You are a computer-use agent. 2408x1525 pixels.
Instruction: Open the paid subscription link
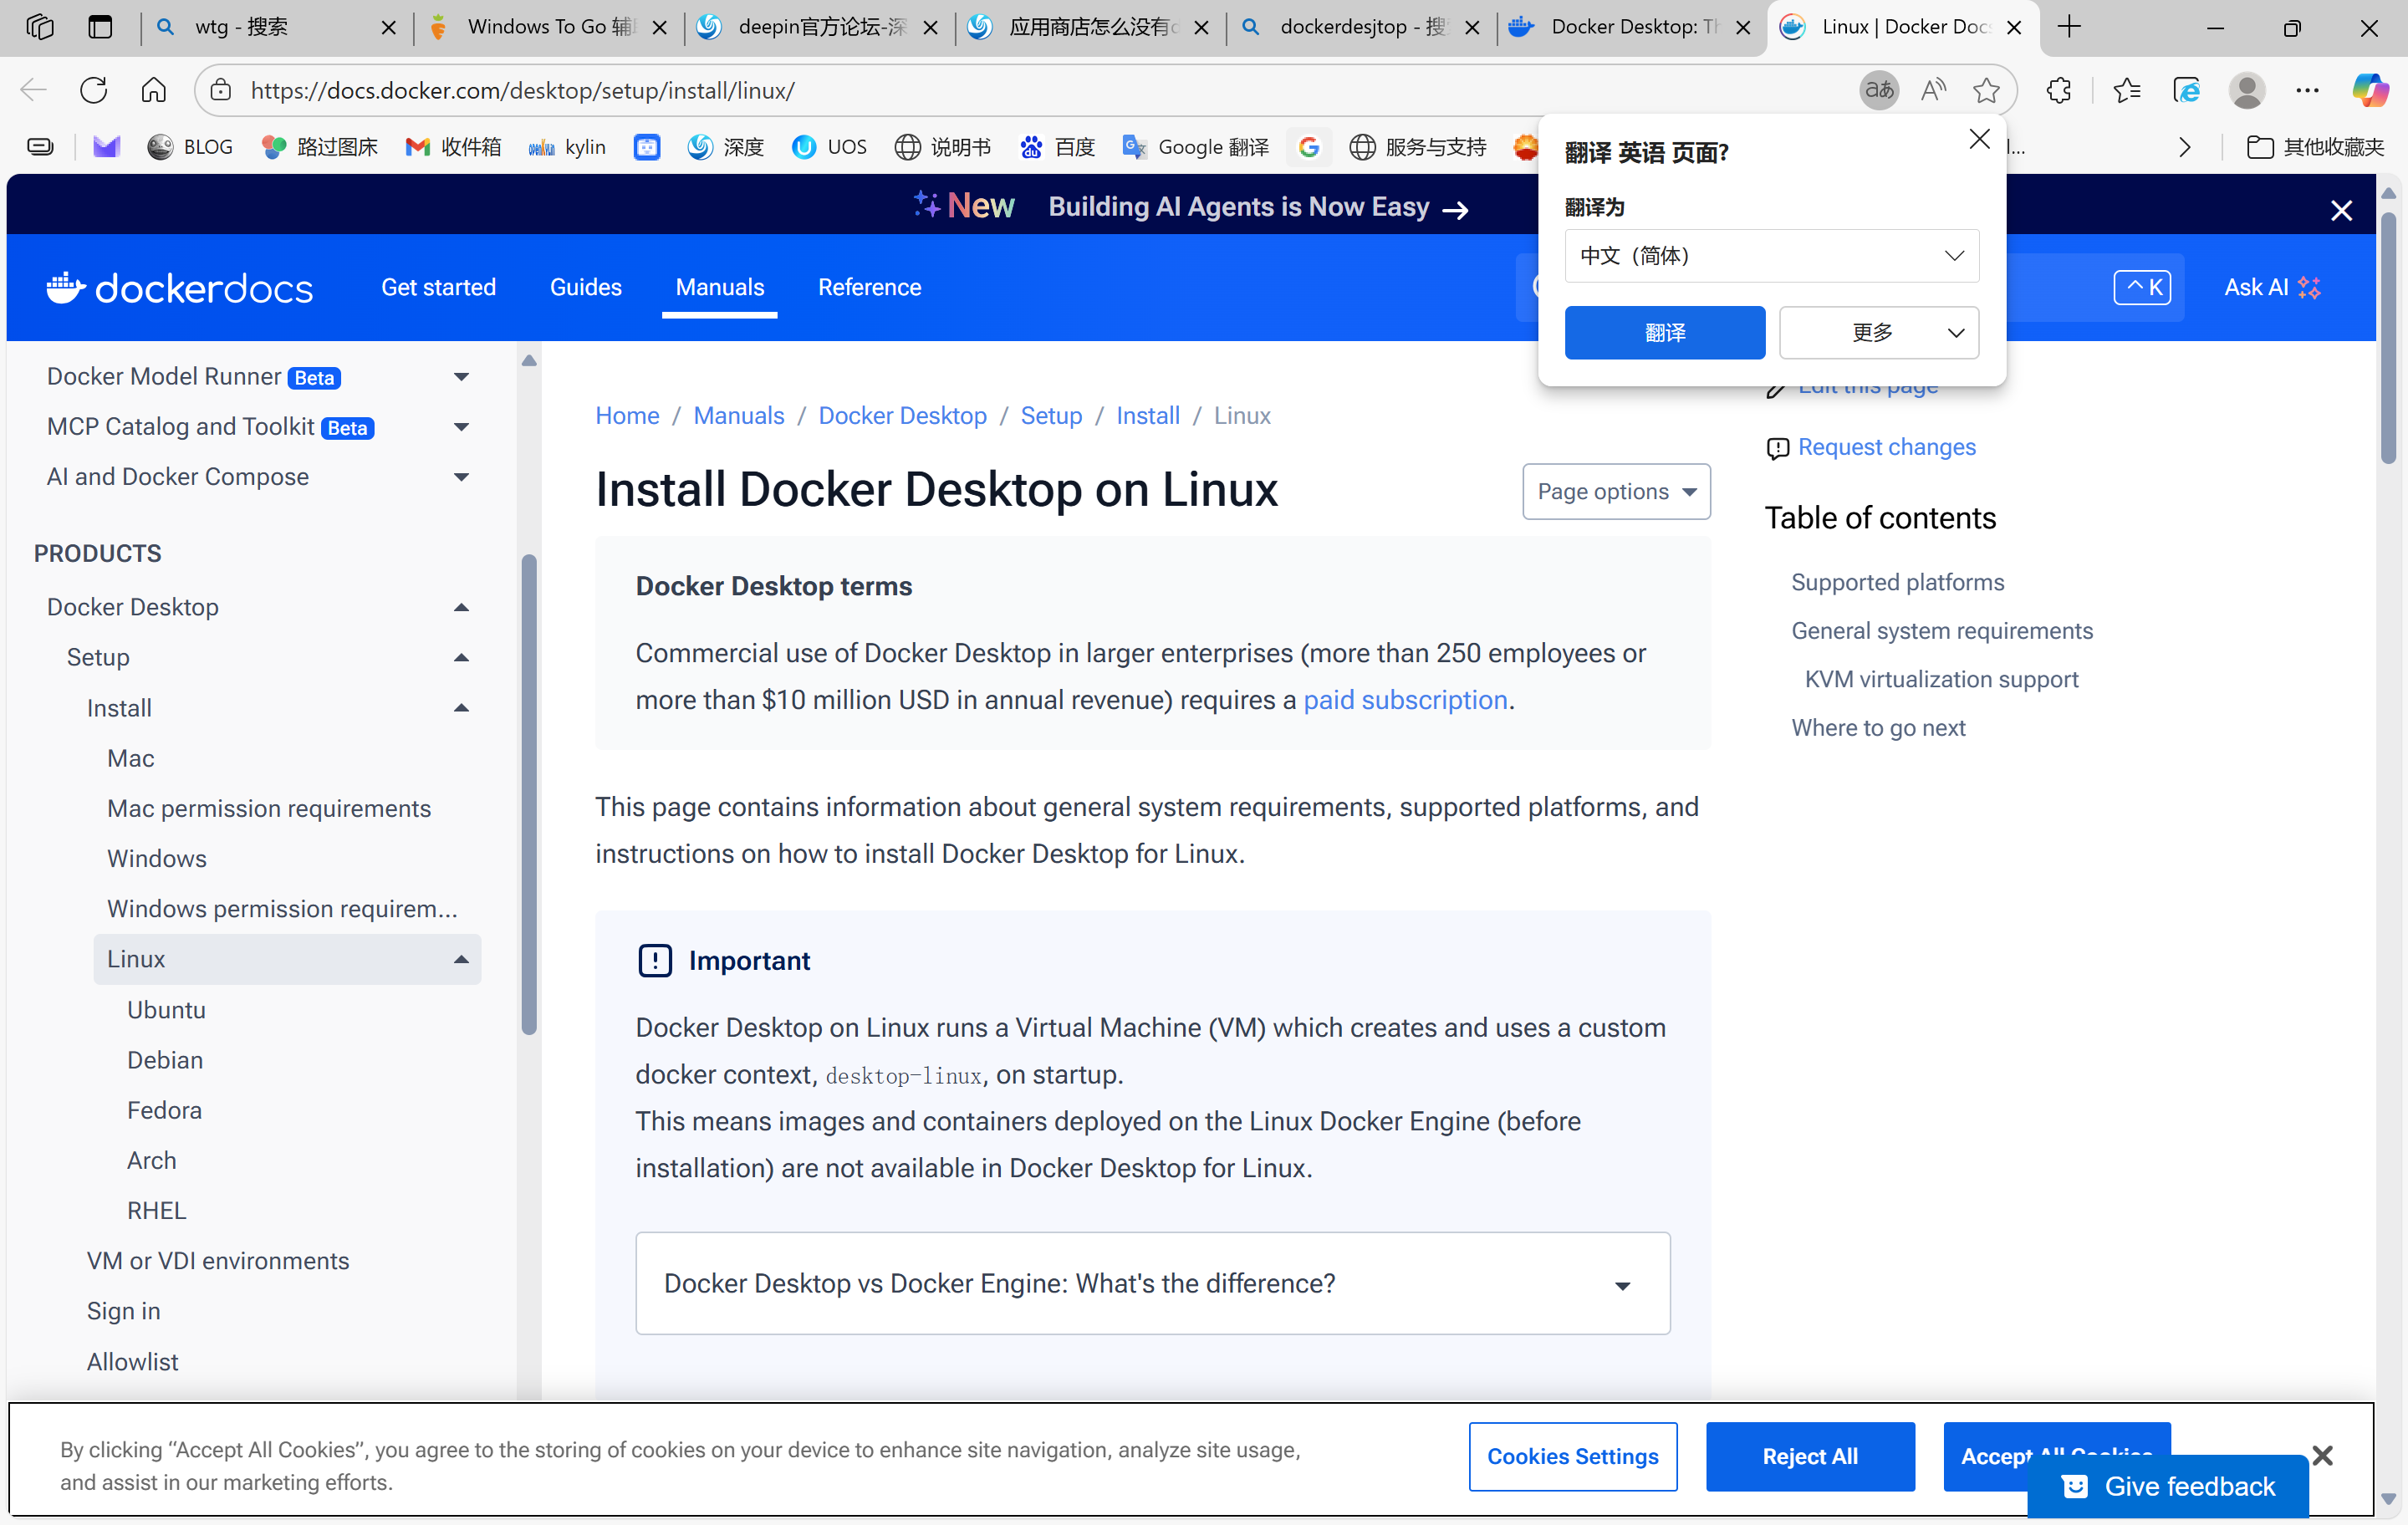pyautogui.click(x=1405, y=700)
